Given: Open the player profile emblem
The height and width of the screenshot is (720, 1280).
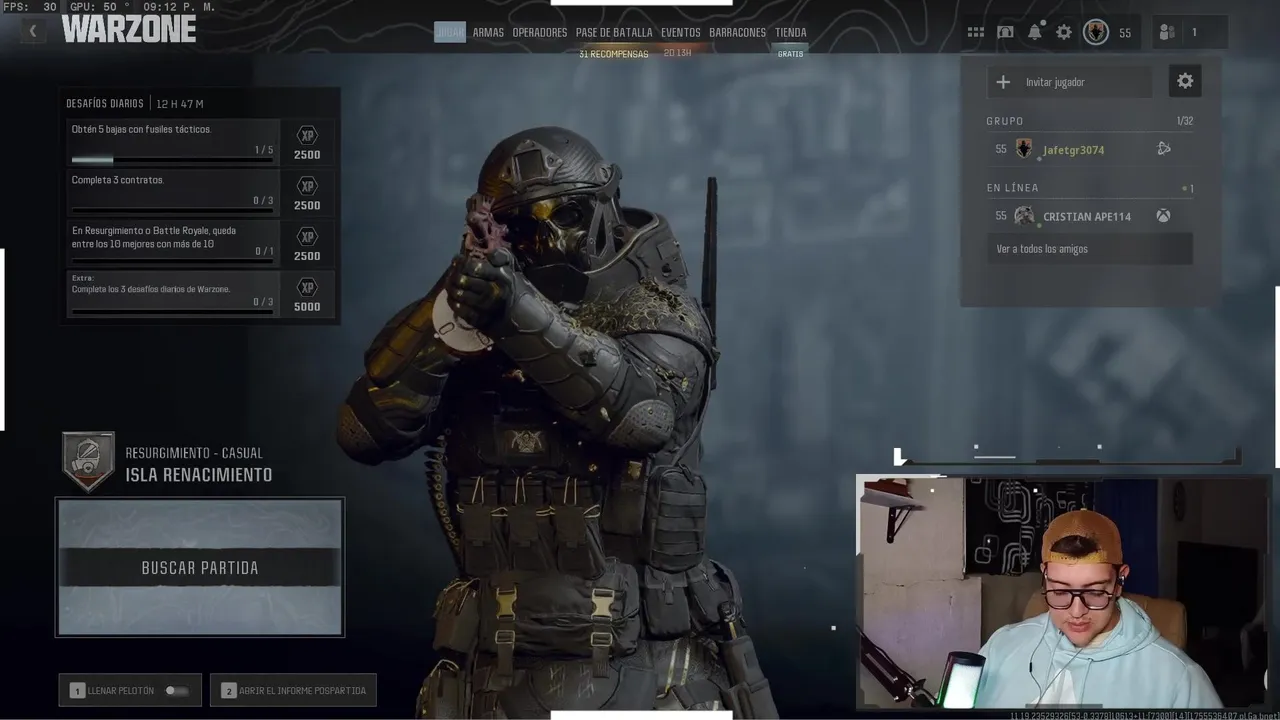Looking at the screenshot, I should pyautogui.click(x=1096, y=32).
